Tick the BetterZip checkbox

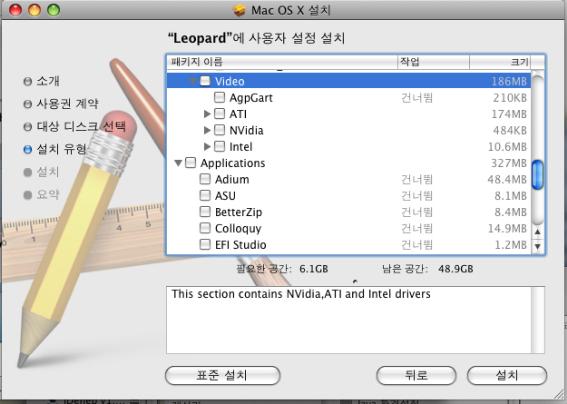205,212
